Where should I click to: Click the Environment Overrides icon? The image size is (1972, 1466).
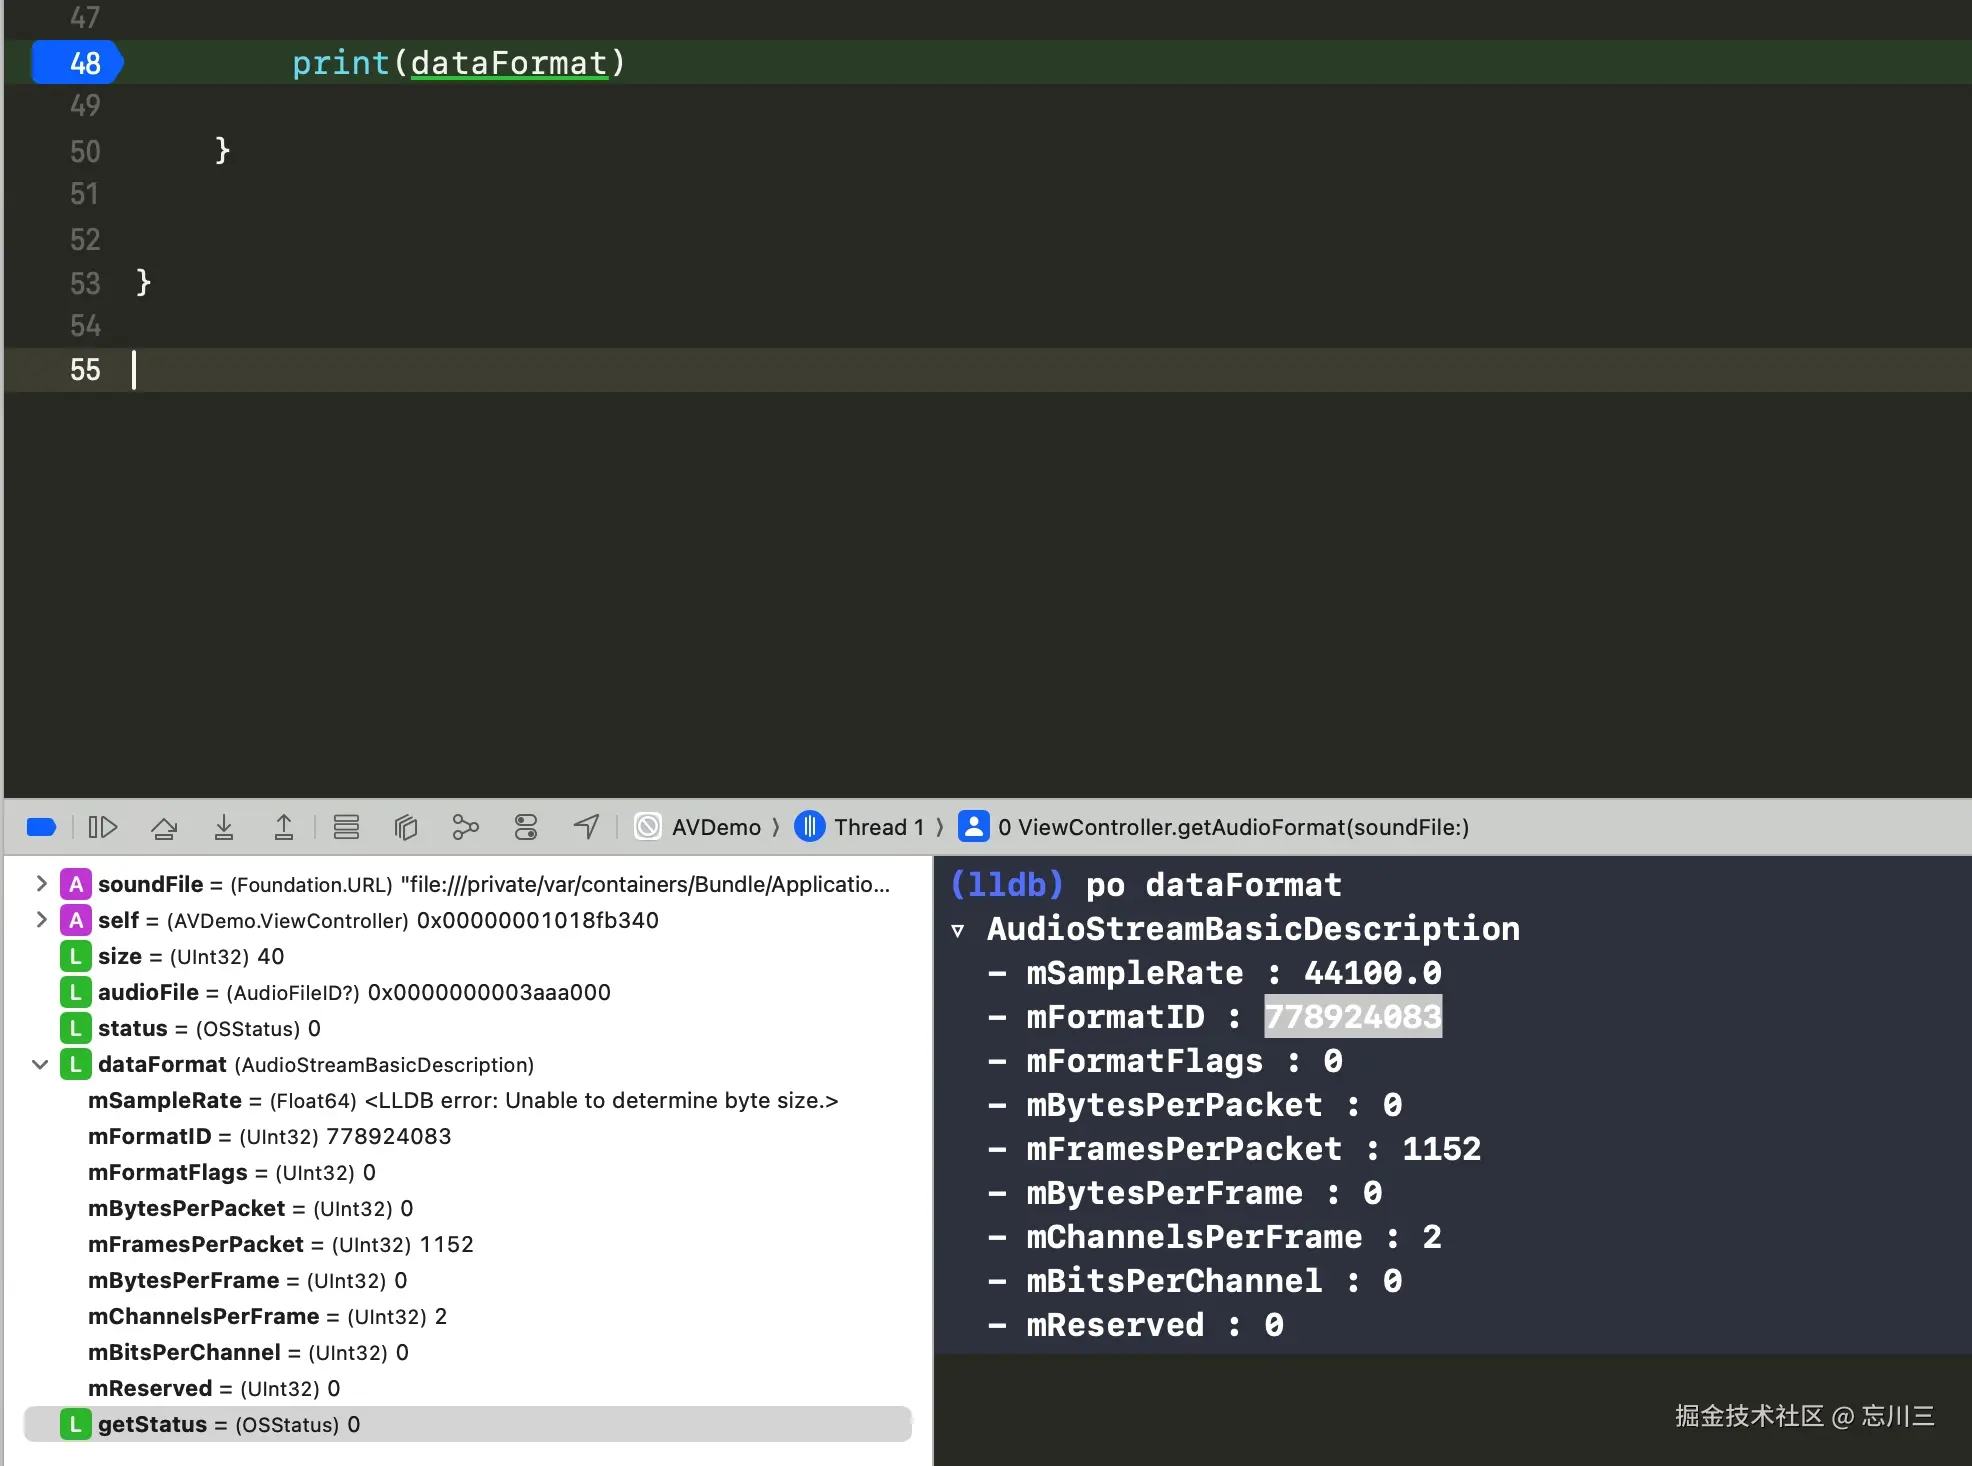coord(526,827)
